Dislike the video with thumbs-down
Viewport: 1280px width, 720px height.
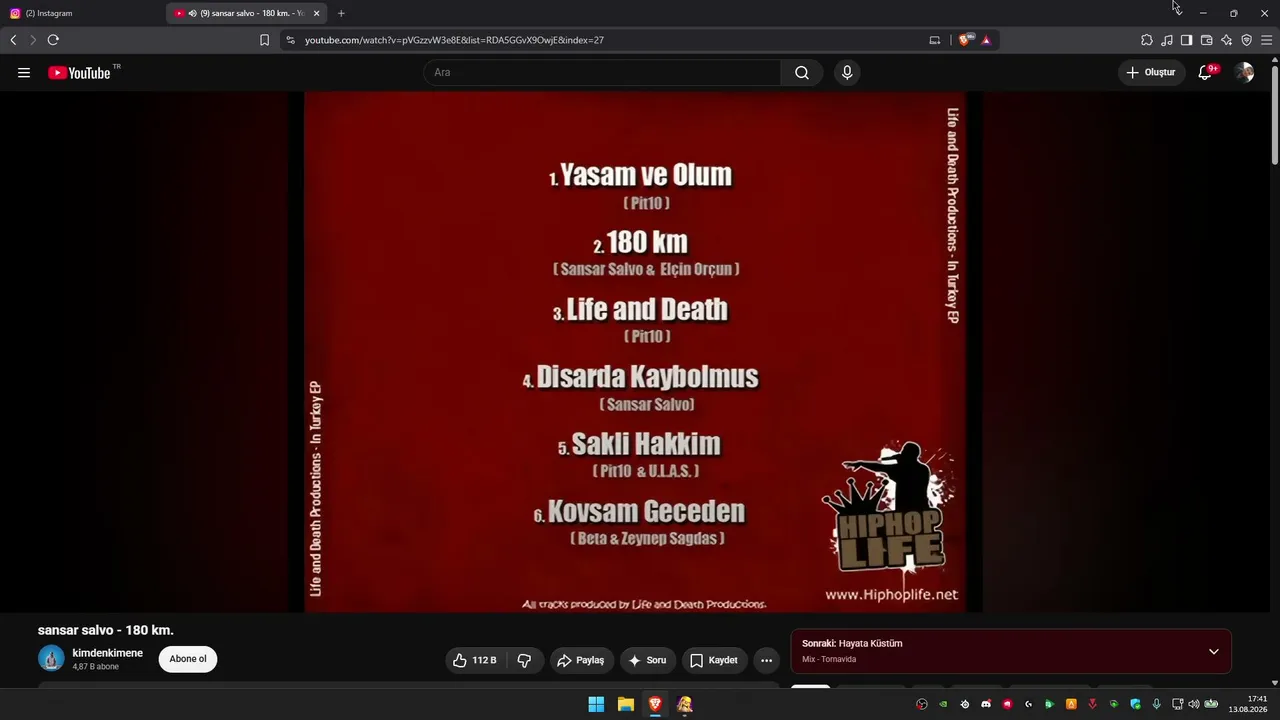[524, 660]
